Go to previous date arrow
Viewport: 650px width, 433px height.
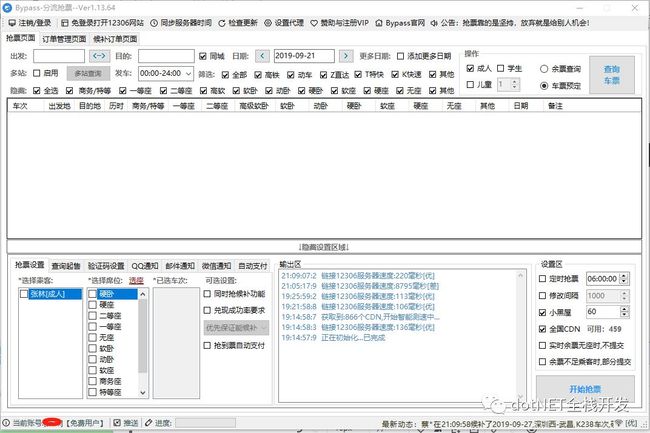(x=262, y=56)
